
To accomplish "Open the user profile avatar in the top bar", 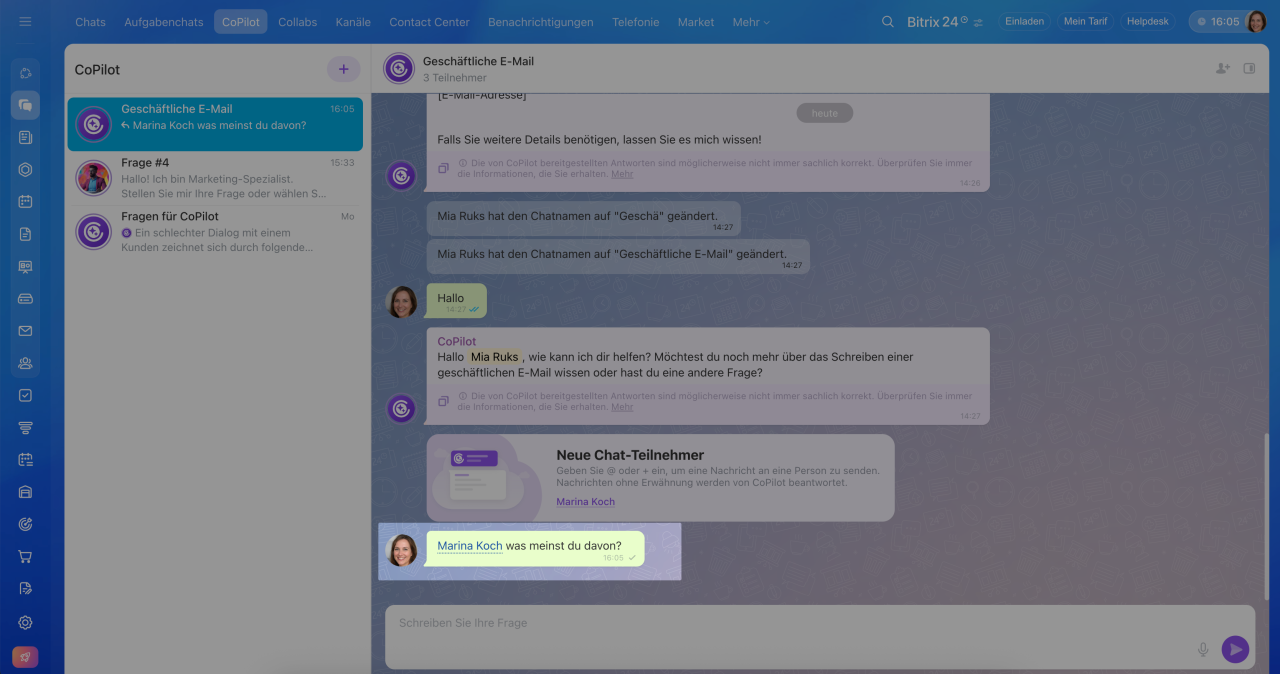I will tap(1256, 21).
